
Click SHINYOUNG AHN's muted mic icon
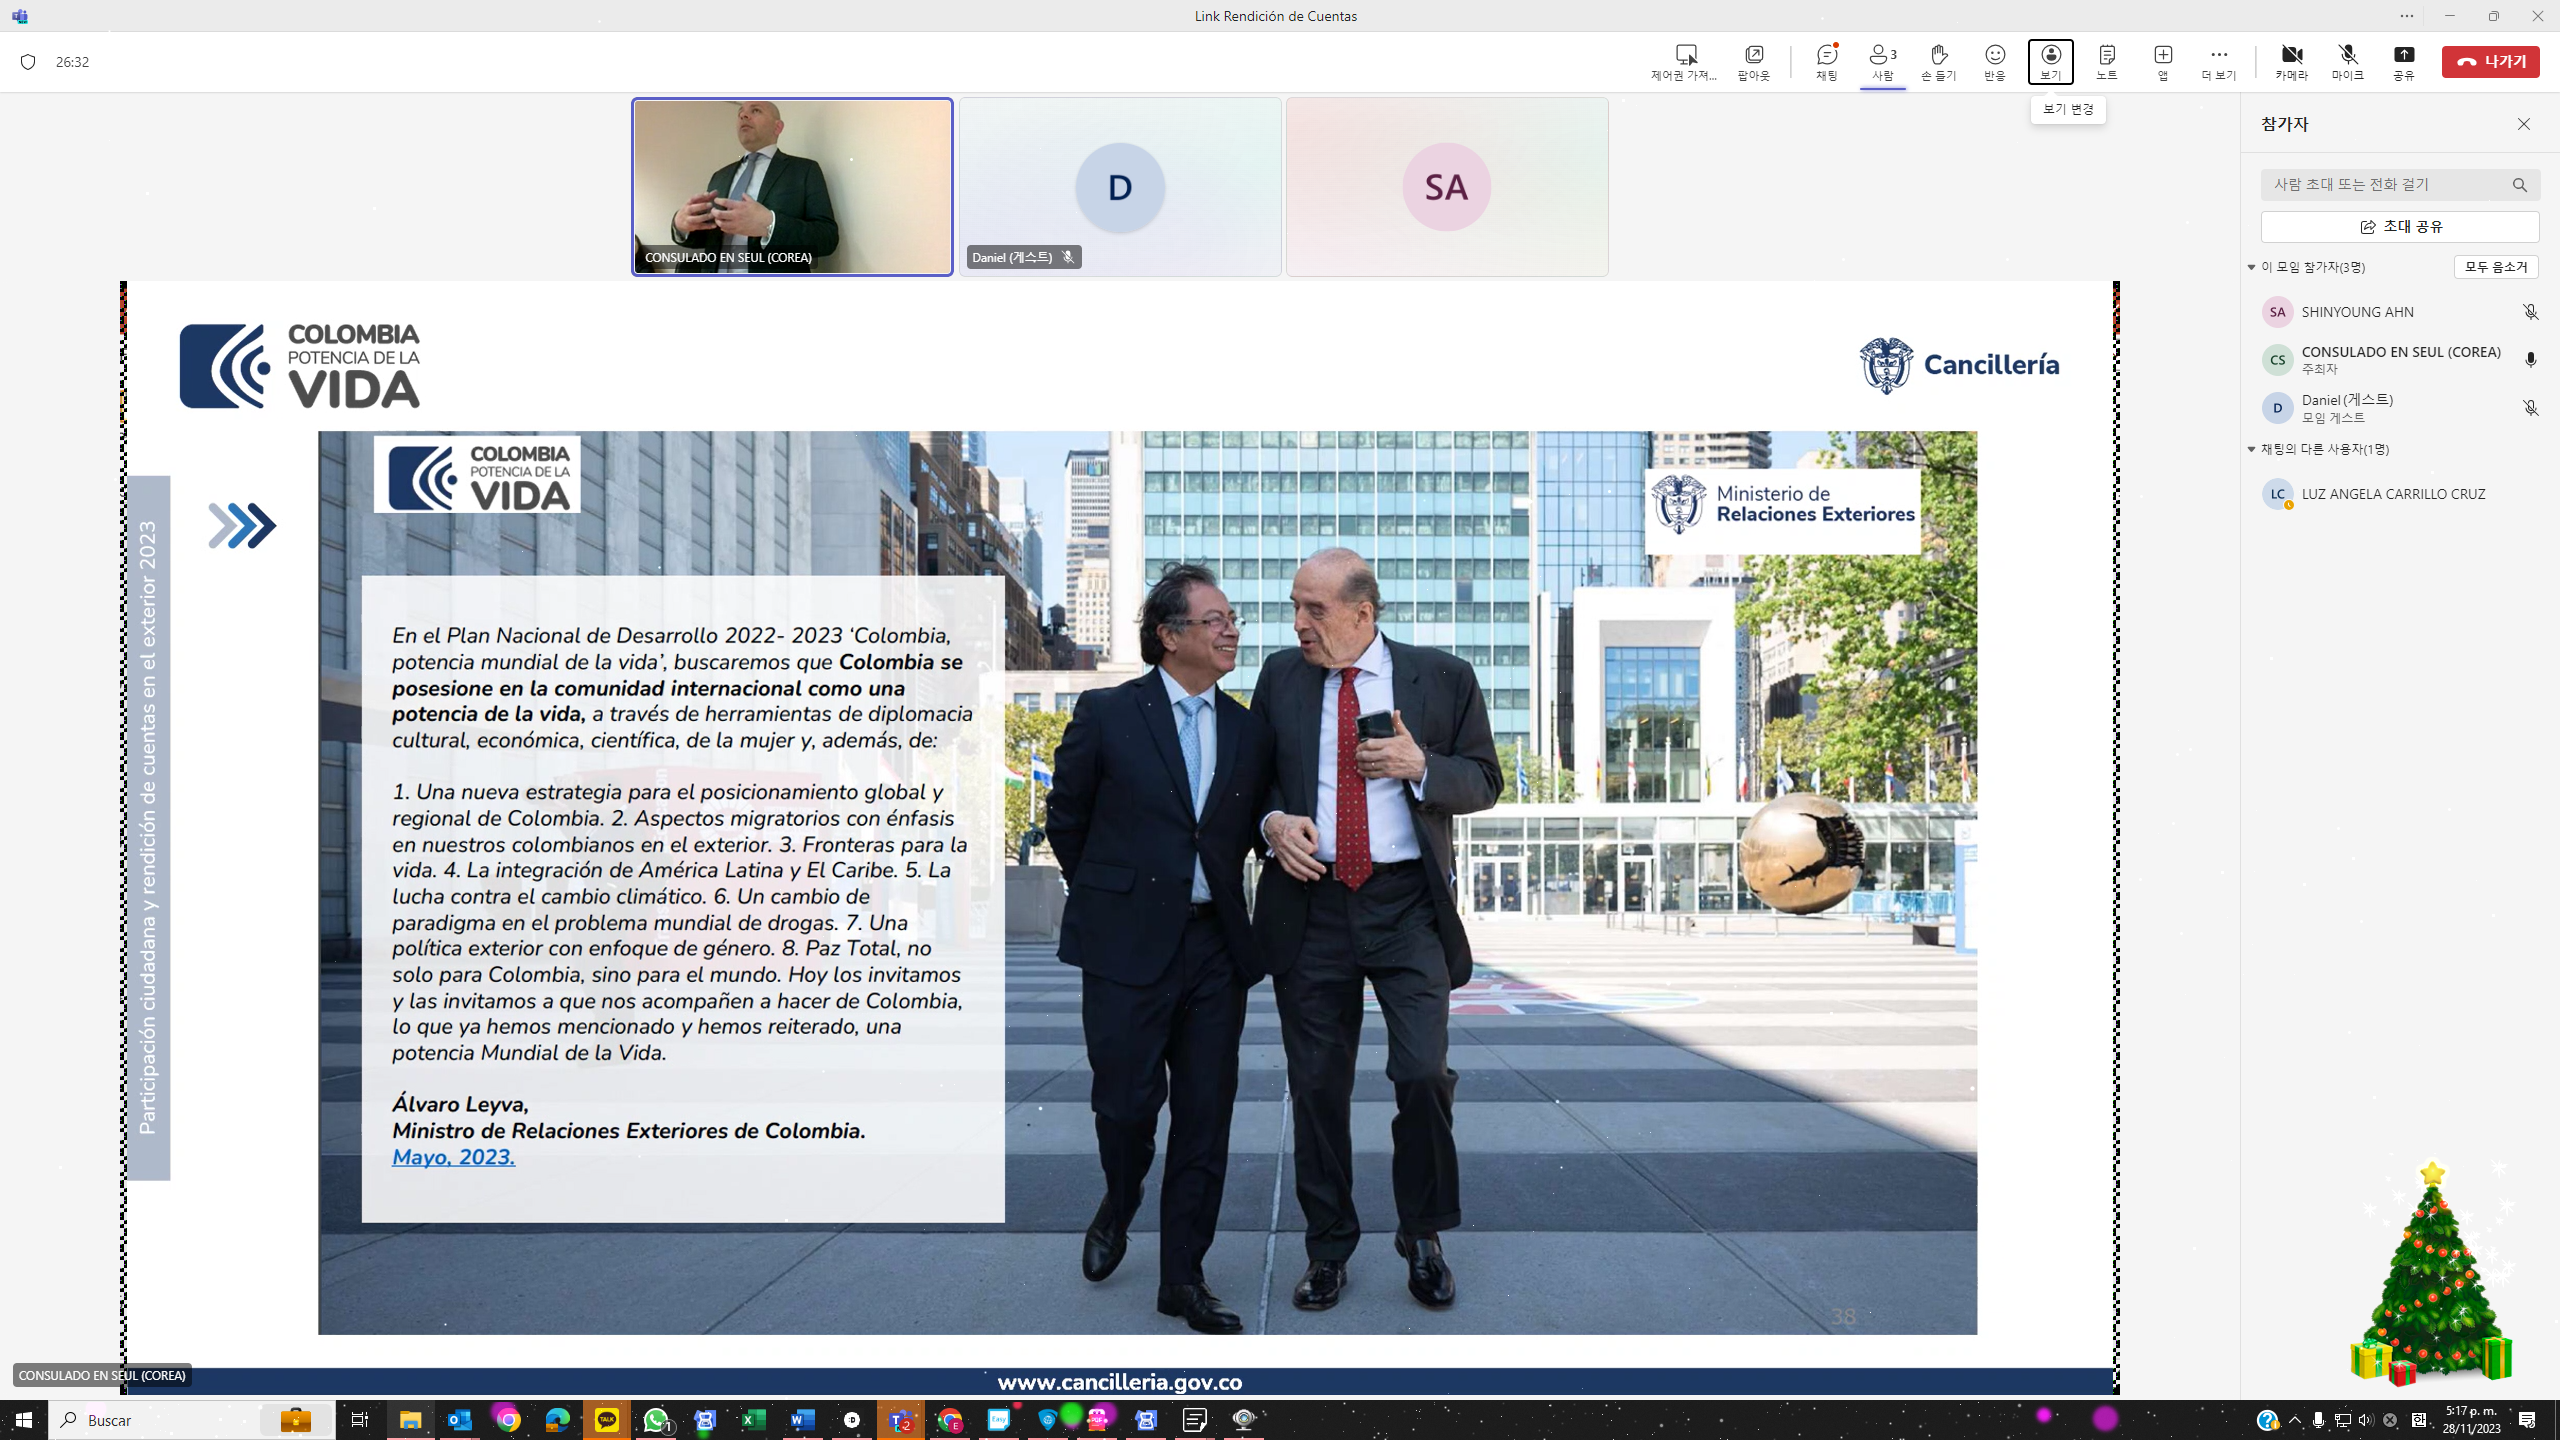[x=2530, y=312]
